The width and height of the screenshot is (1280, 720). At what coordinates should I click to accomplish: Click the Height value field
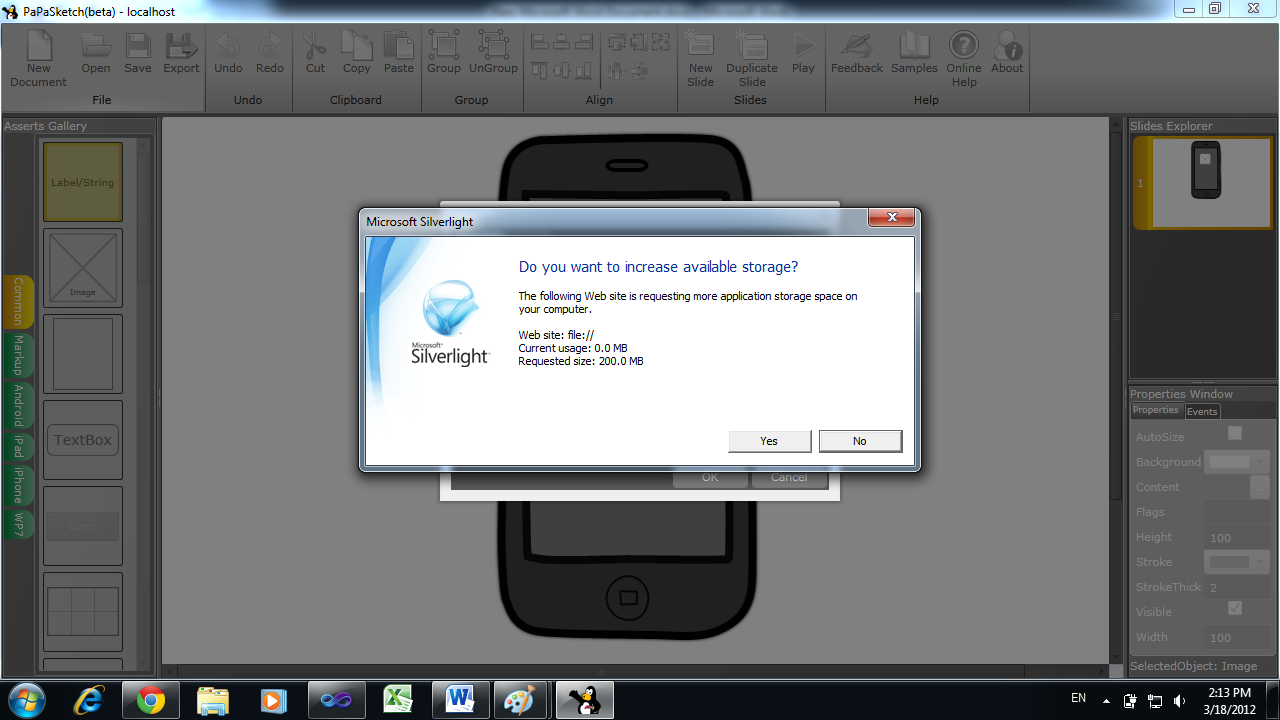click(x=1238, y=537)
